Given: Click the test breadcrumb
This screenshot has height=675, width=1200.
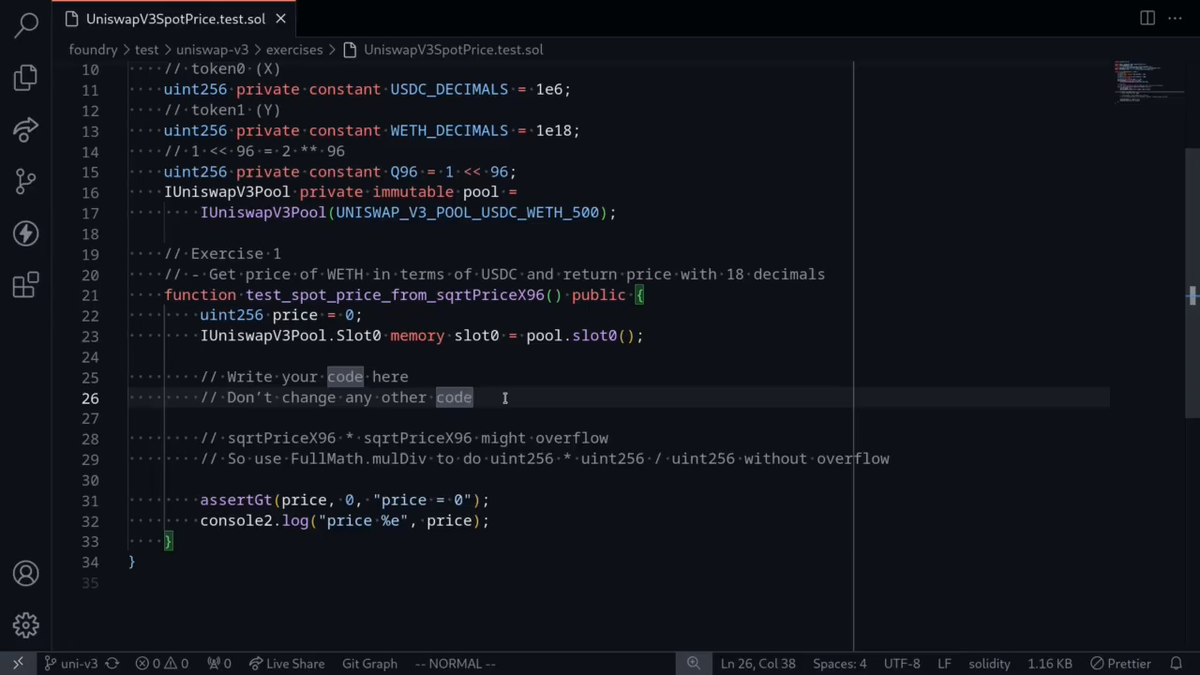Looking at the screenshot, I should click(147, 49).
